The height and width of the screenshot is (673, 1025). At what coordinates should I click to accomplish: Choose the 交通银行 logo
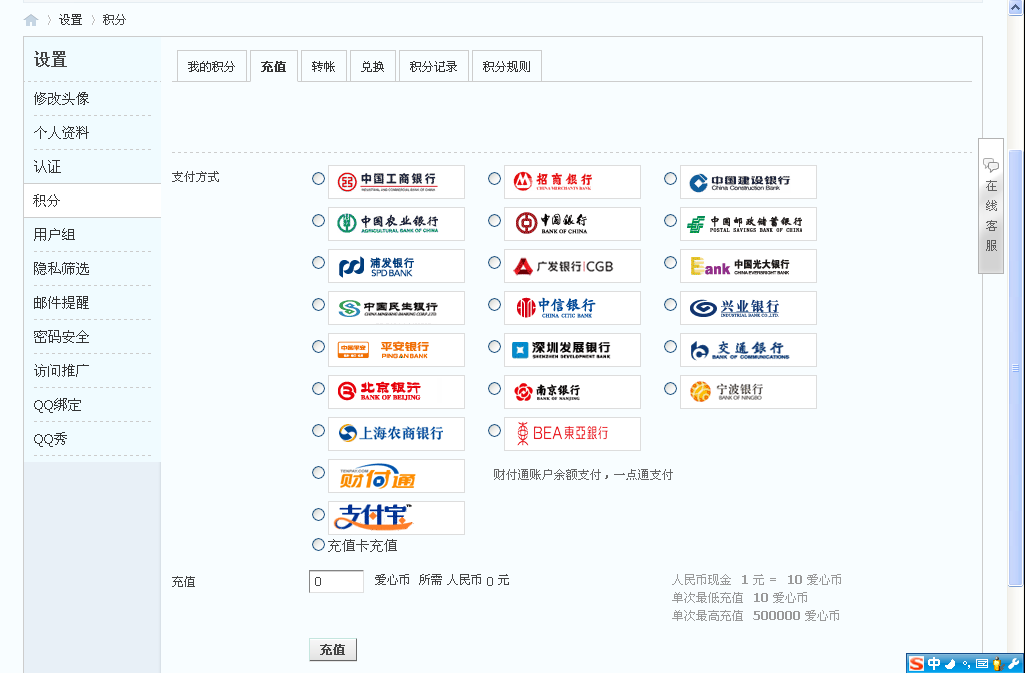click(x=748, y=350)
